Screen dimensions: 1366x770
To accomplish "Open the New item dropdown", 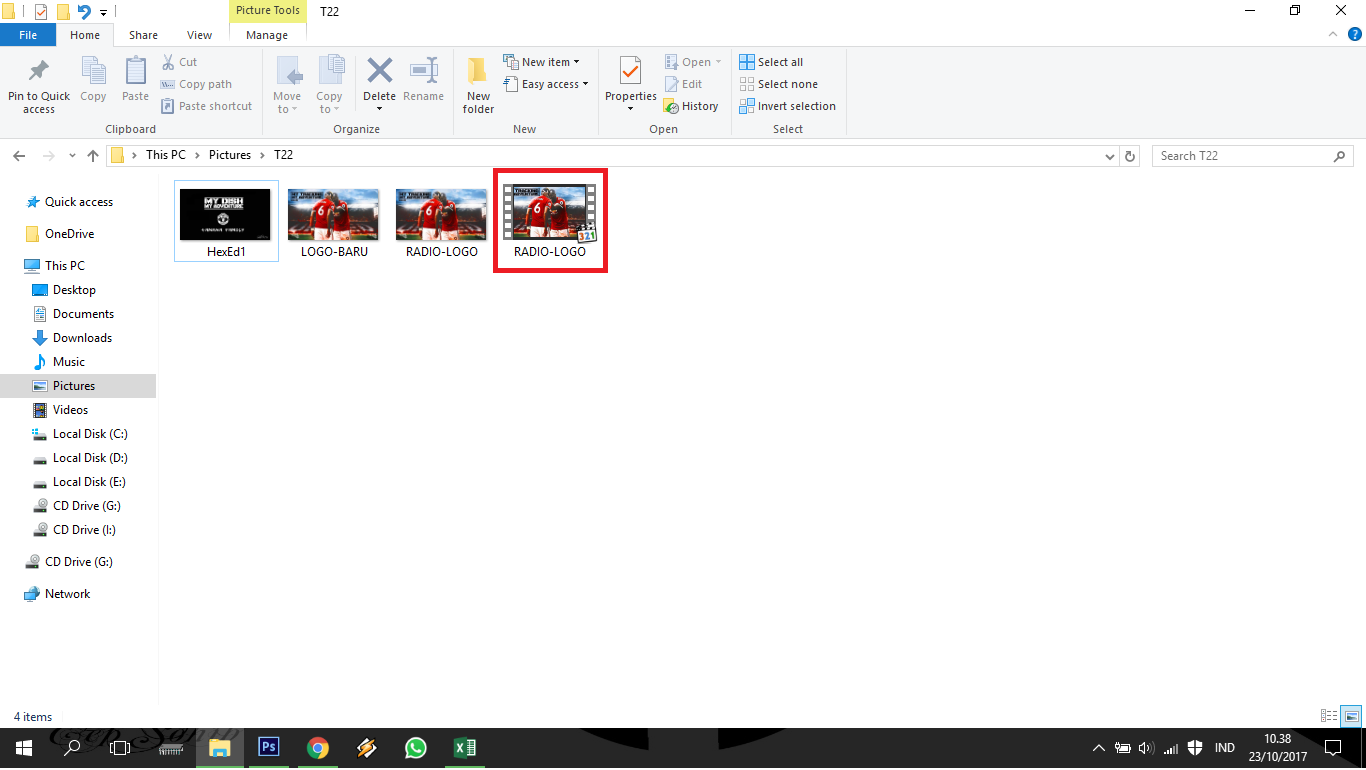I will (x=541, y=62).
